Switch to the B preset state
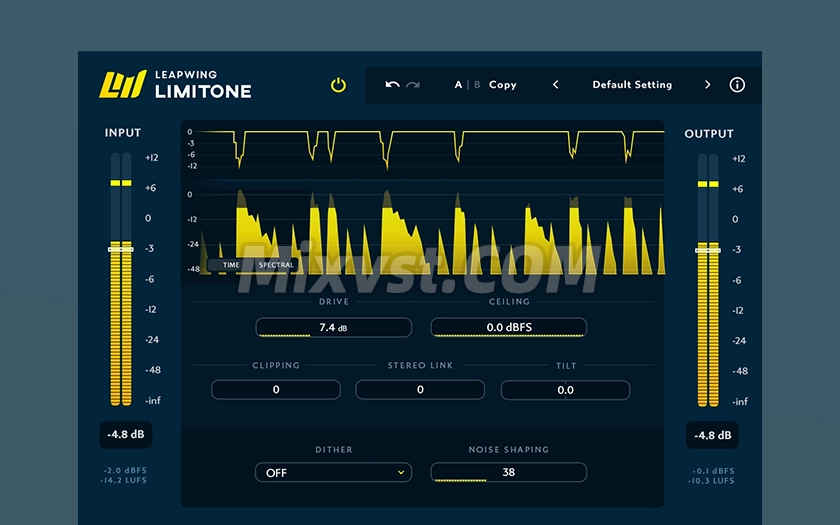The width and height of the screenshot is (840, 525). (477, 85)
